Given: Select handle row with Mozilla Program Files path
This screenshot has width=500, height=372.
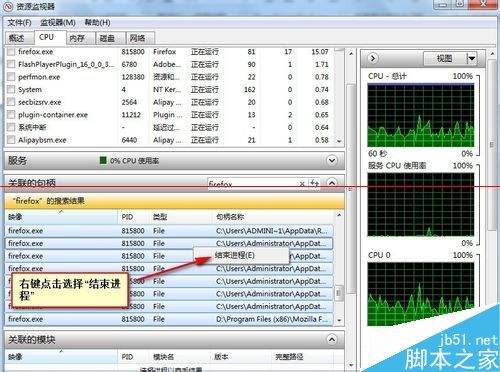Looking at the screenshot, I should (x=169, y=319).
